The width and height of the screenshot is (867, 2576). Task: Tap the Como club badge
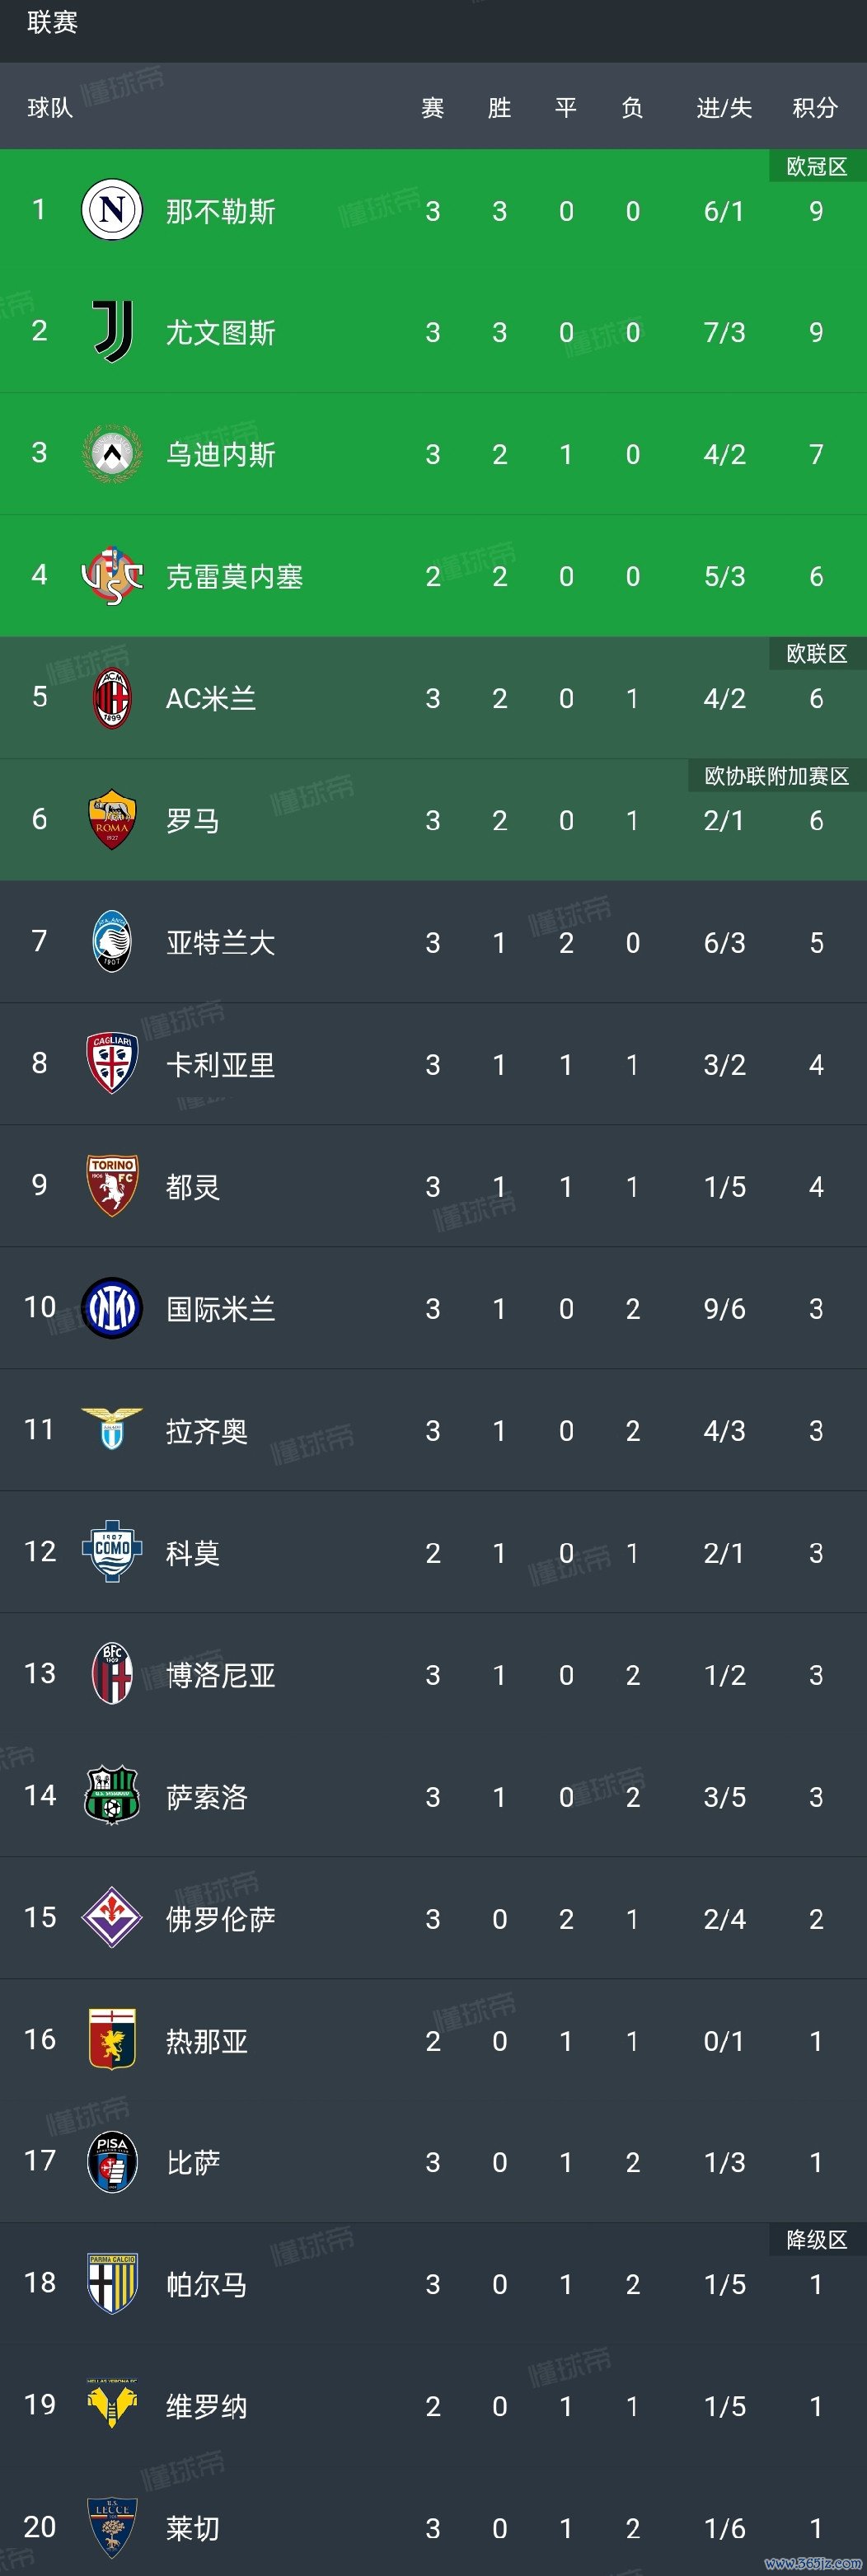112,1552
